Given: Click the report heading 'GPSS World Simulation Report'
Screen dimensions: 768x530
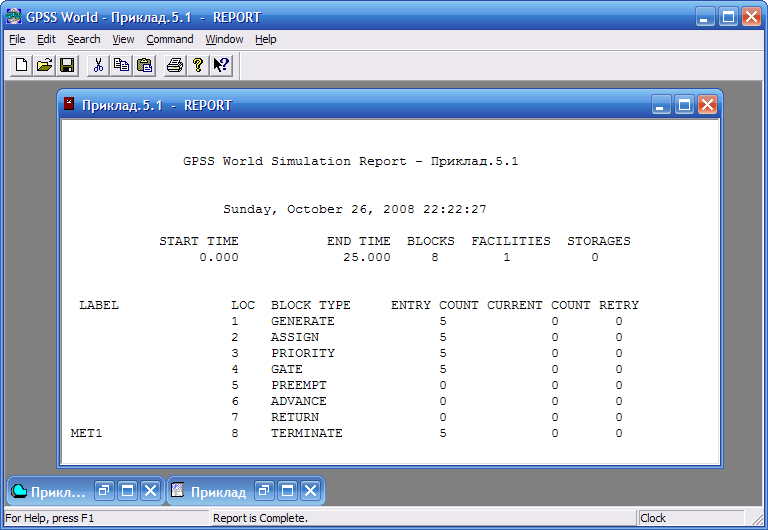Looking at the screenshot, I should (x=294, y=161).
